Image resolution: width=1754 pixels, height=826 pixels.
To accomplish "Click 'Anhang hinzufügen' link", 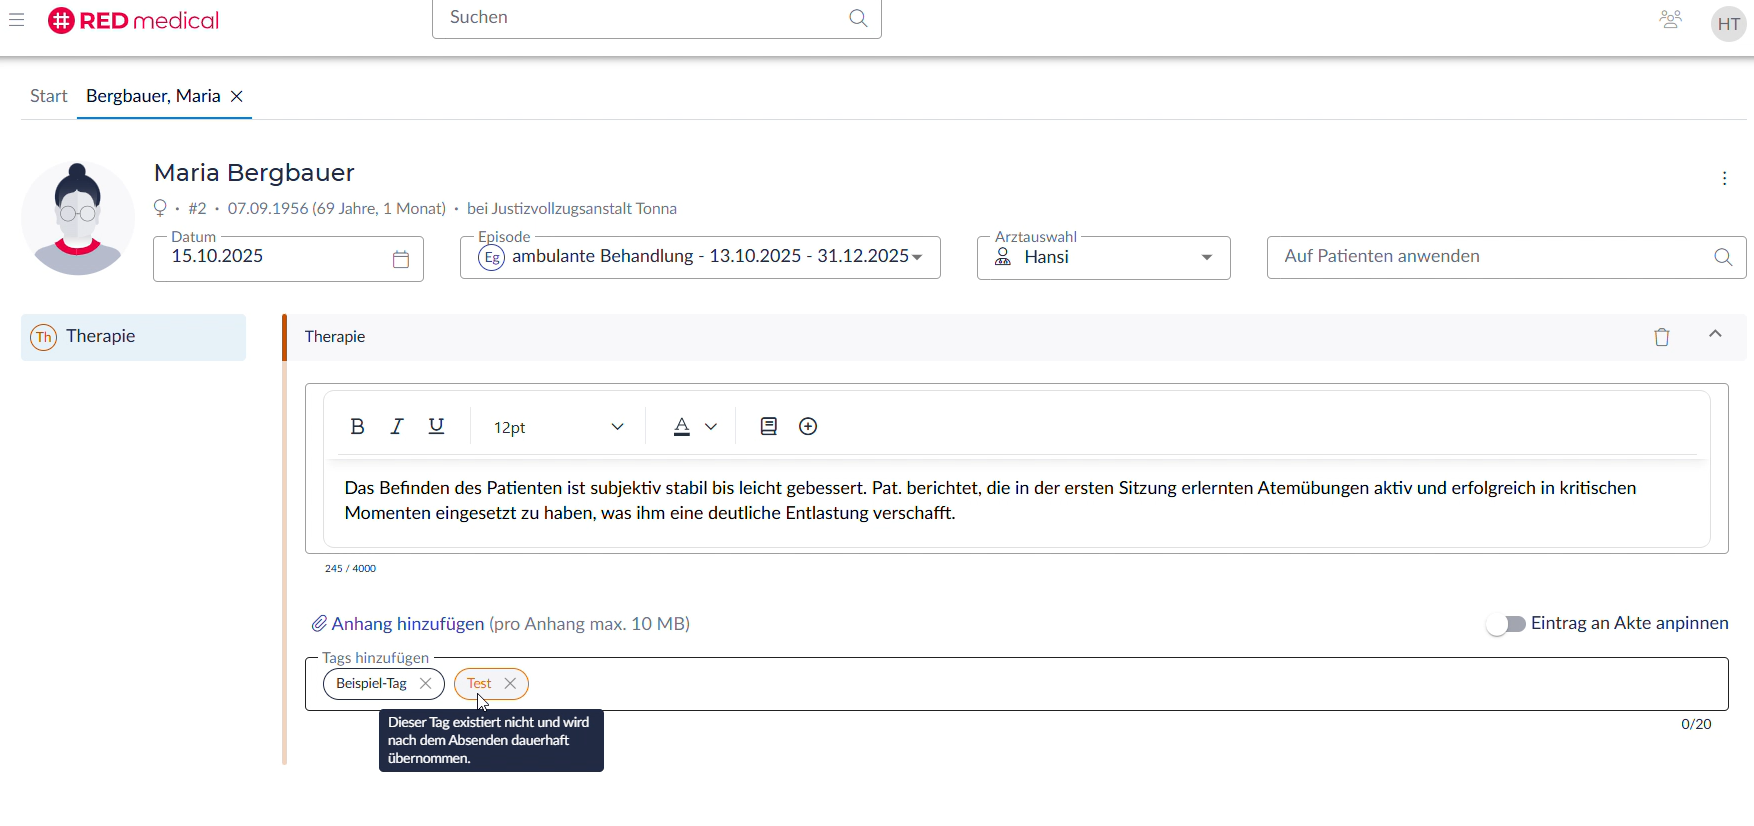I will pos(407,624).
